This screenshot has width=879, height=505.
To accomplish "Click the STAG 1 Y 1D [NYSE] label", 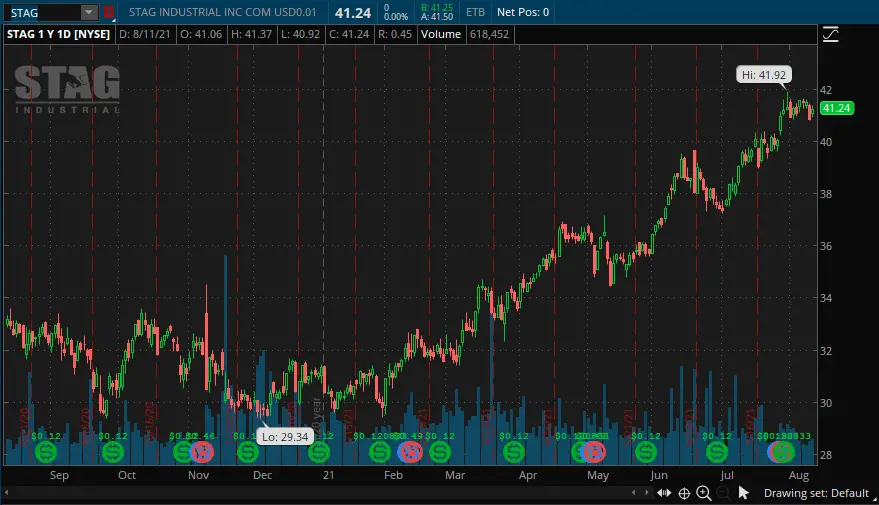I will (58, 34).
